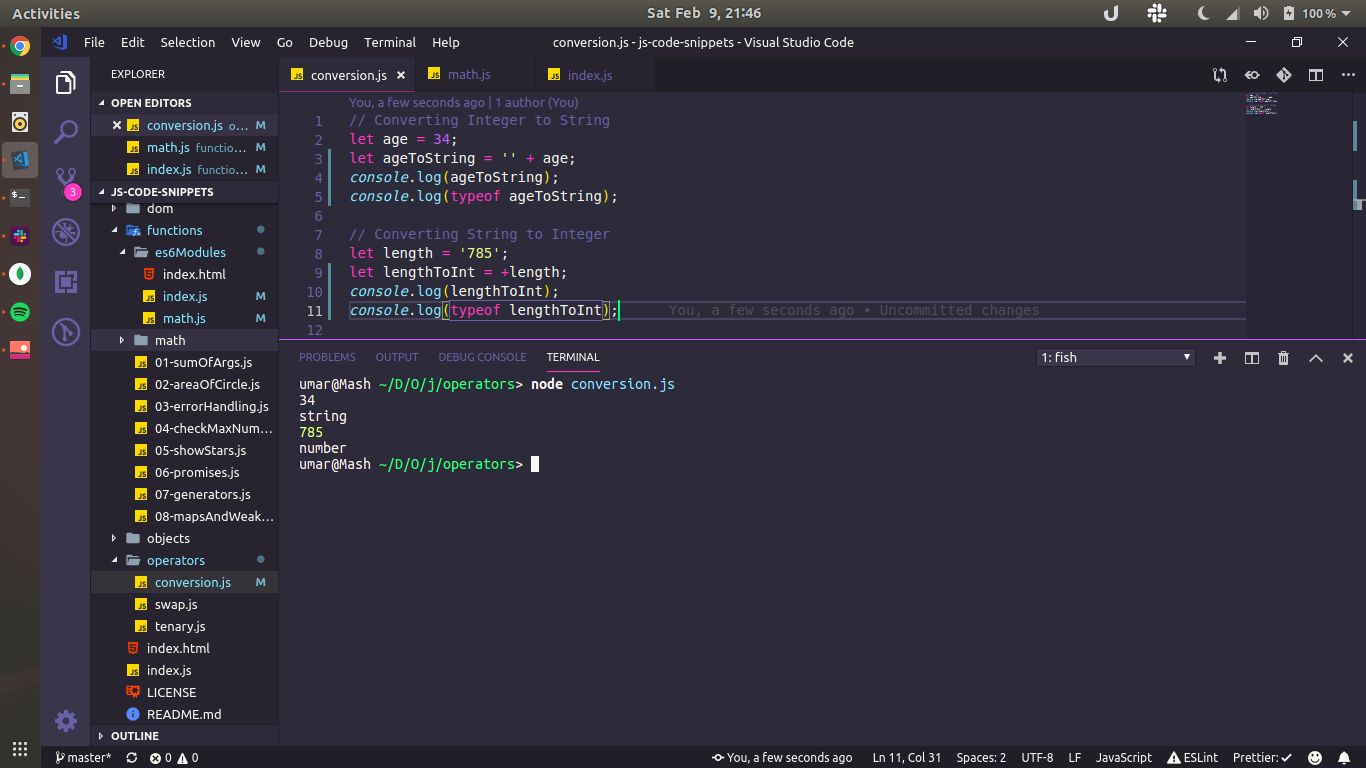
Task: Create a new terminal with plus icon
Action: click(x=1220, y=358)
